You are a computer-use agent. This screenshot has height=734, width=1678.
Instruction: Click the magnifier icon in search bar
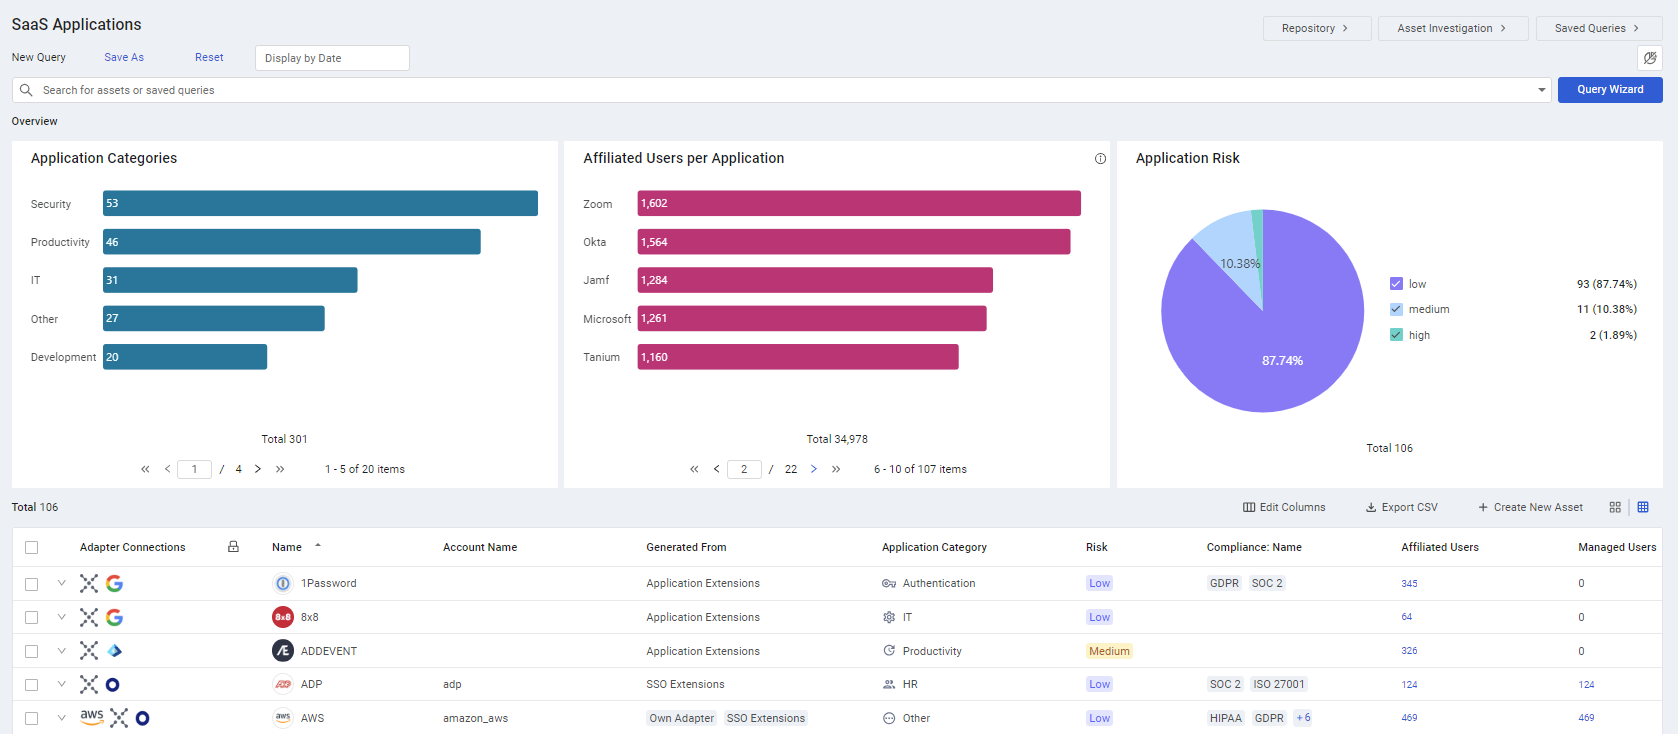coord(26,90)
